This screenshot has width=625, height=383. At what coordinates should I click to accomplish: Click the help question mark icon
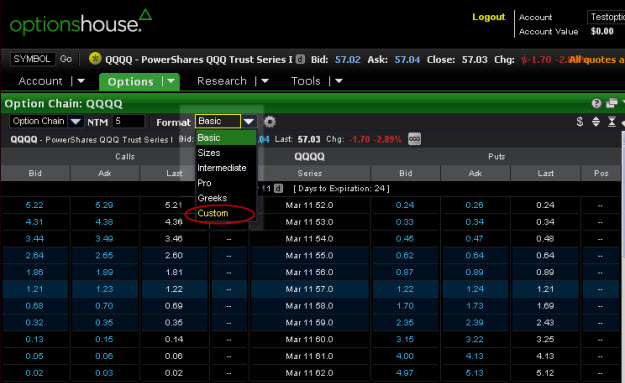596,103
